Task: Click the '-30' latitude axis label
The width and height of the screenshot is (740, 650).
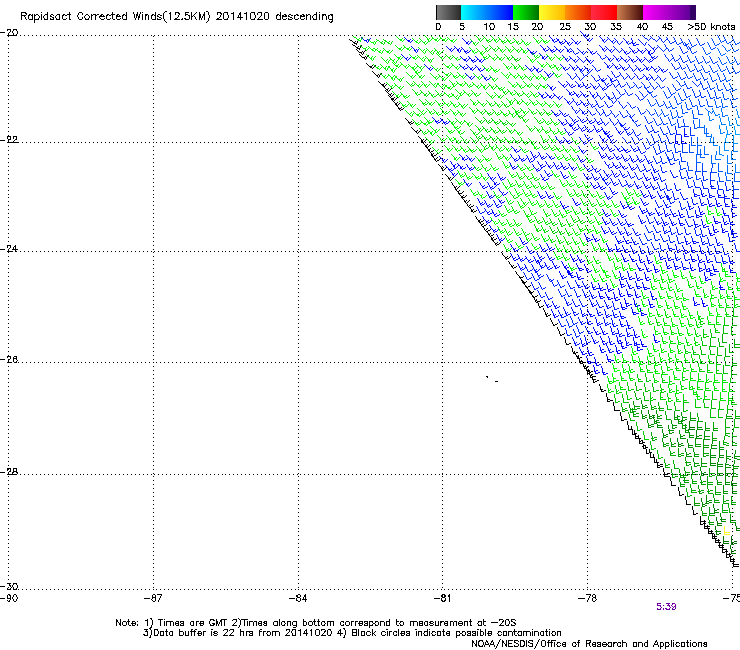Action: click(x=9, y=586)
